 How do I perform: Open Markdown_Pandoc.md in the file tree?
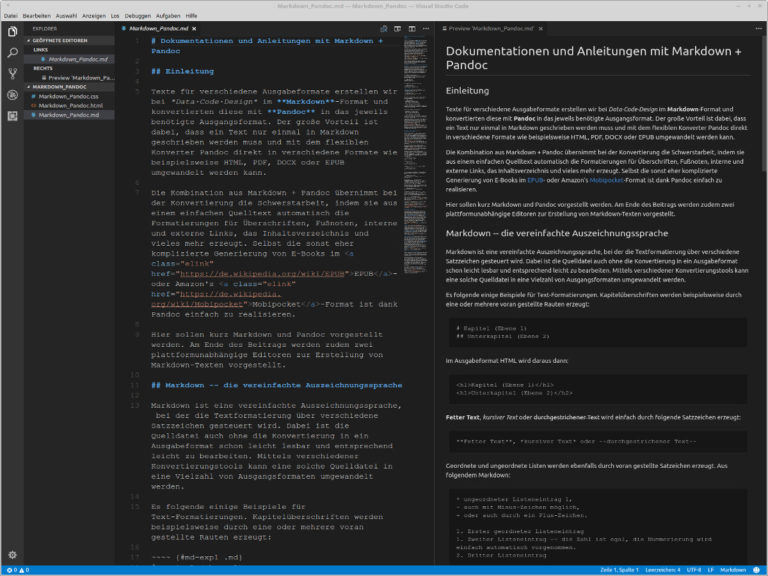point(69,115)
